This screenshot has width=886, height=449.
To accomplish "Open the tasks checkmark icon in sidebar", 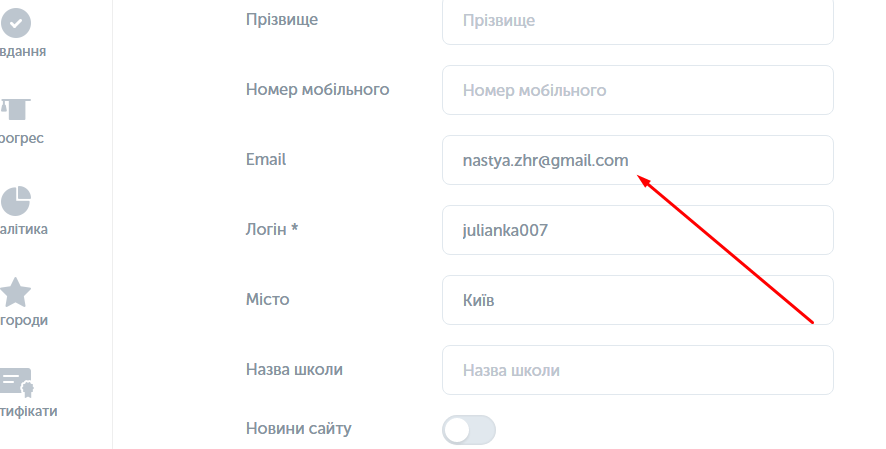I will (15, 23).
